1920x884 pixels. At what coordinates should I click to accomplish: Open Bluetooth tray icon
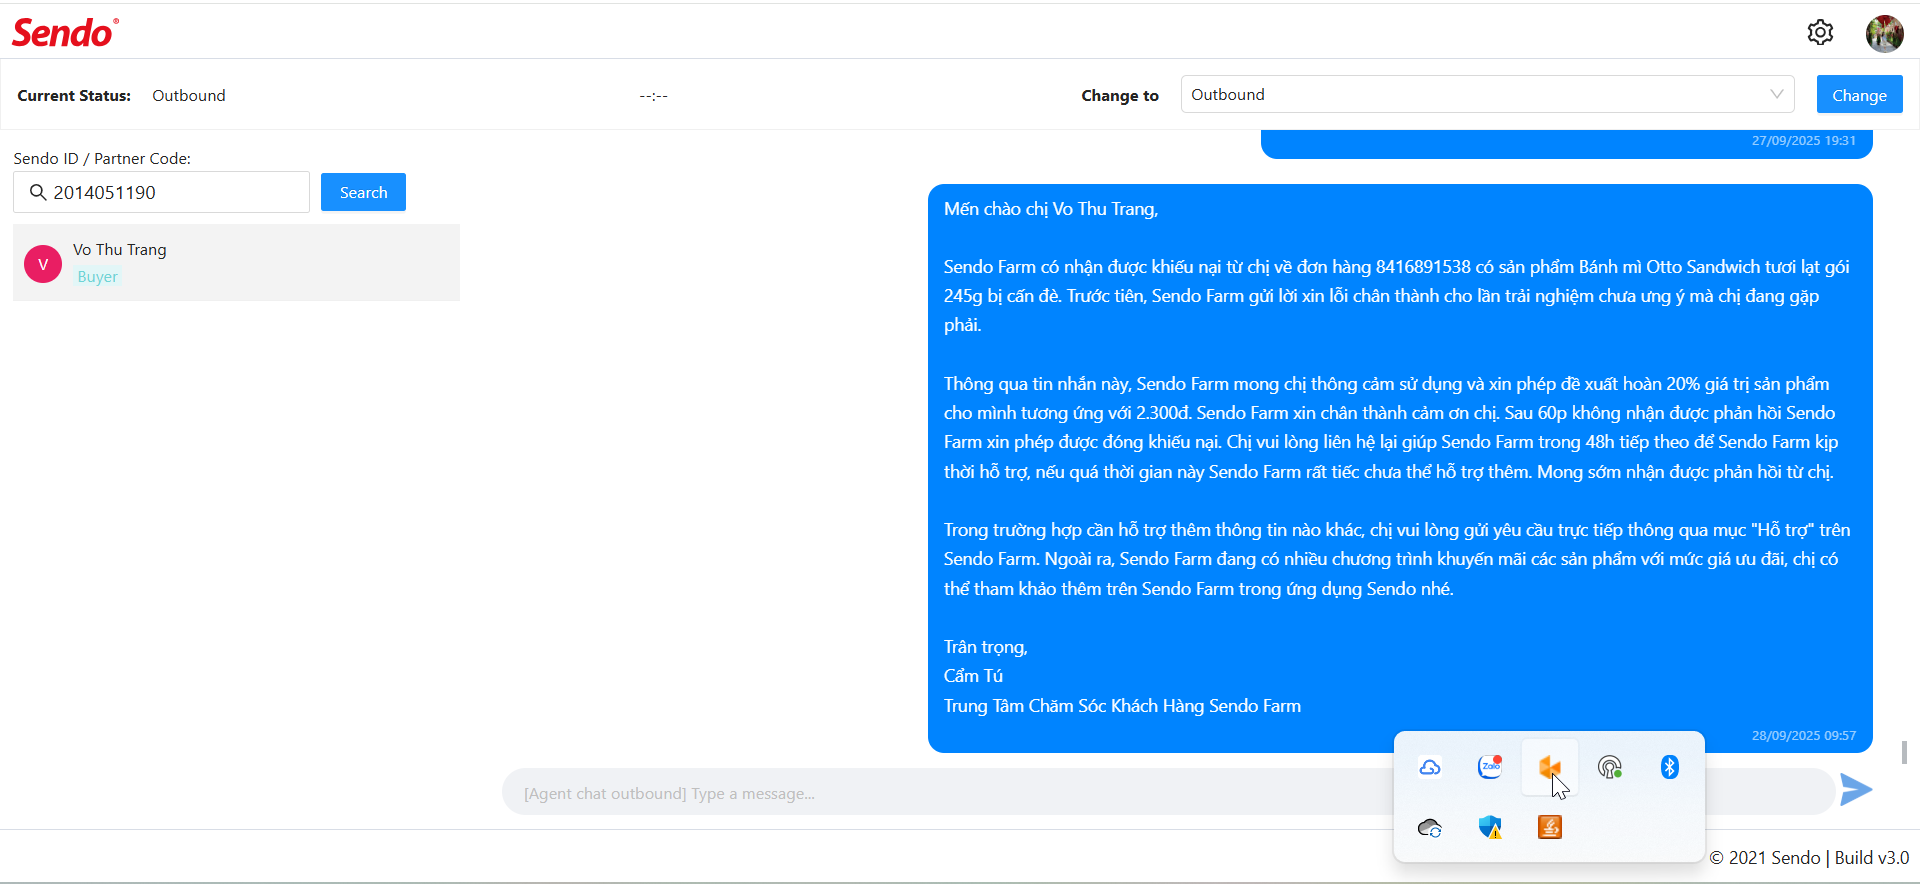(x=1670, y=767)
